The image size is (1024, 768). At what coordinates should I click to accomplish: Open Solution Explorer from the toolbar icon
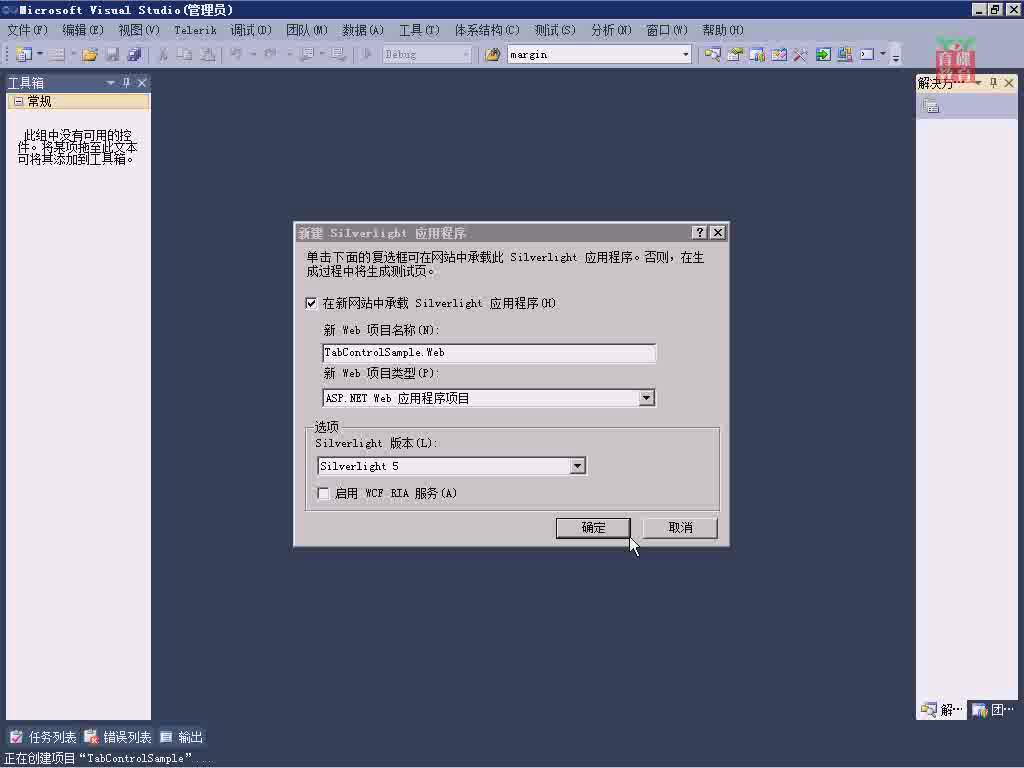coord(712,55)
